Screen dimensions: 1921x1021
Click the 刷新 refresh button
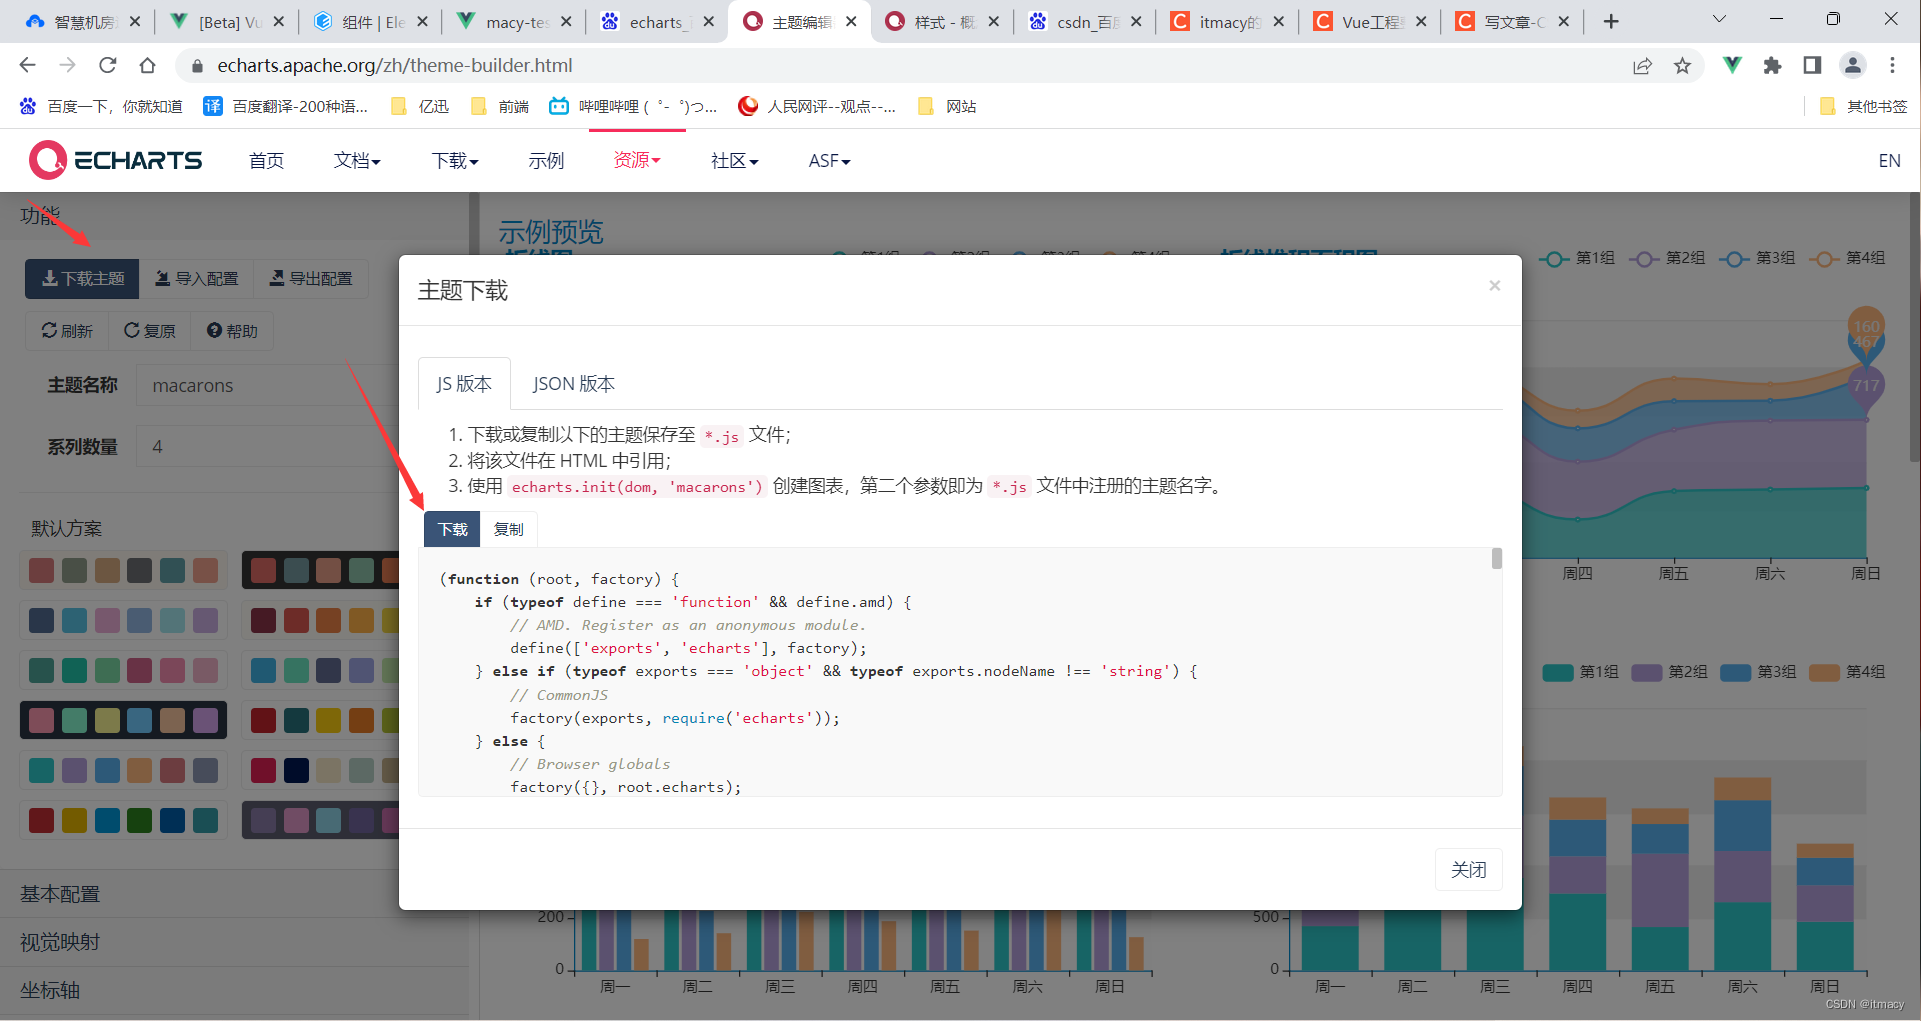(67, 331)
